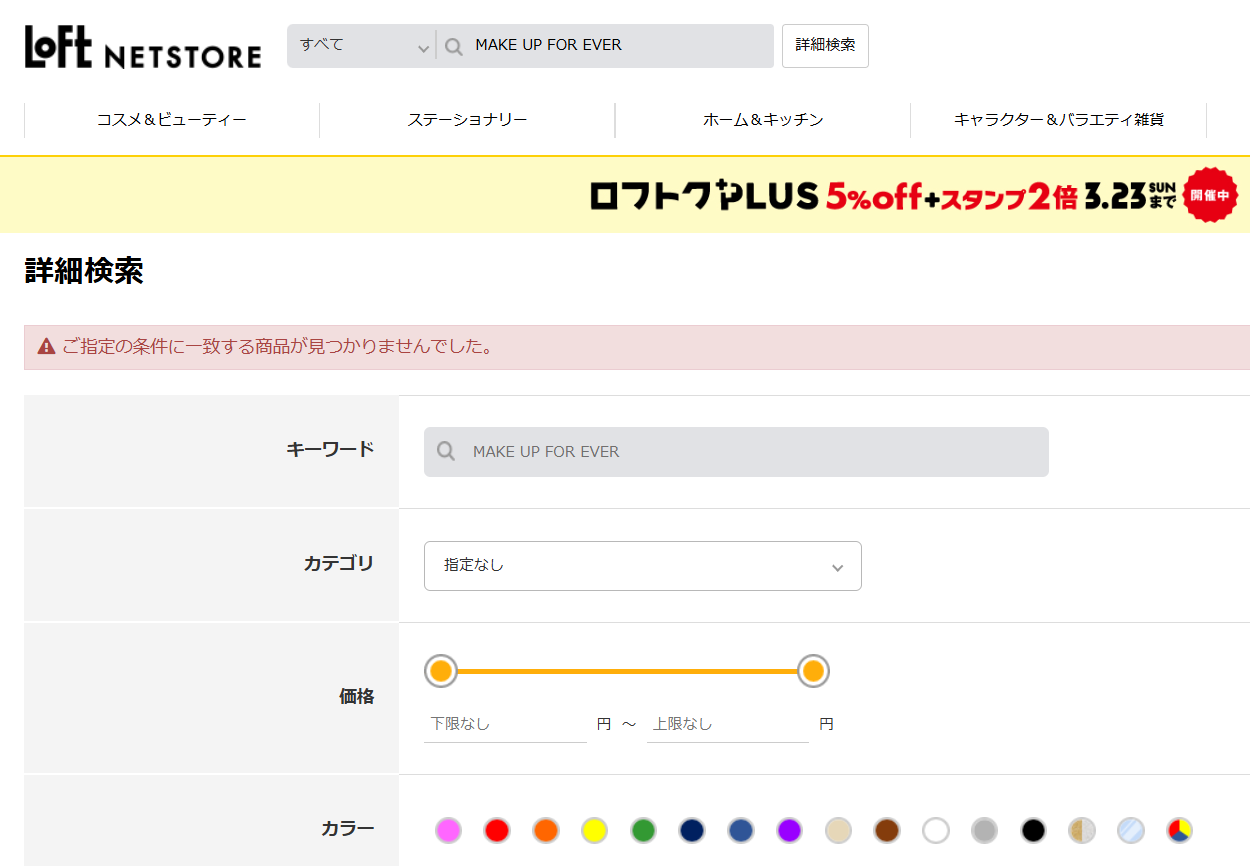Screen dimensions: 1250x866
Task: Click the 詳細検索 button
Action: pyautogui.click(x=825, y=46)
